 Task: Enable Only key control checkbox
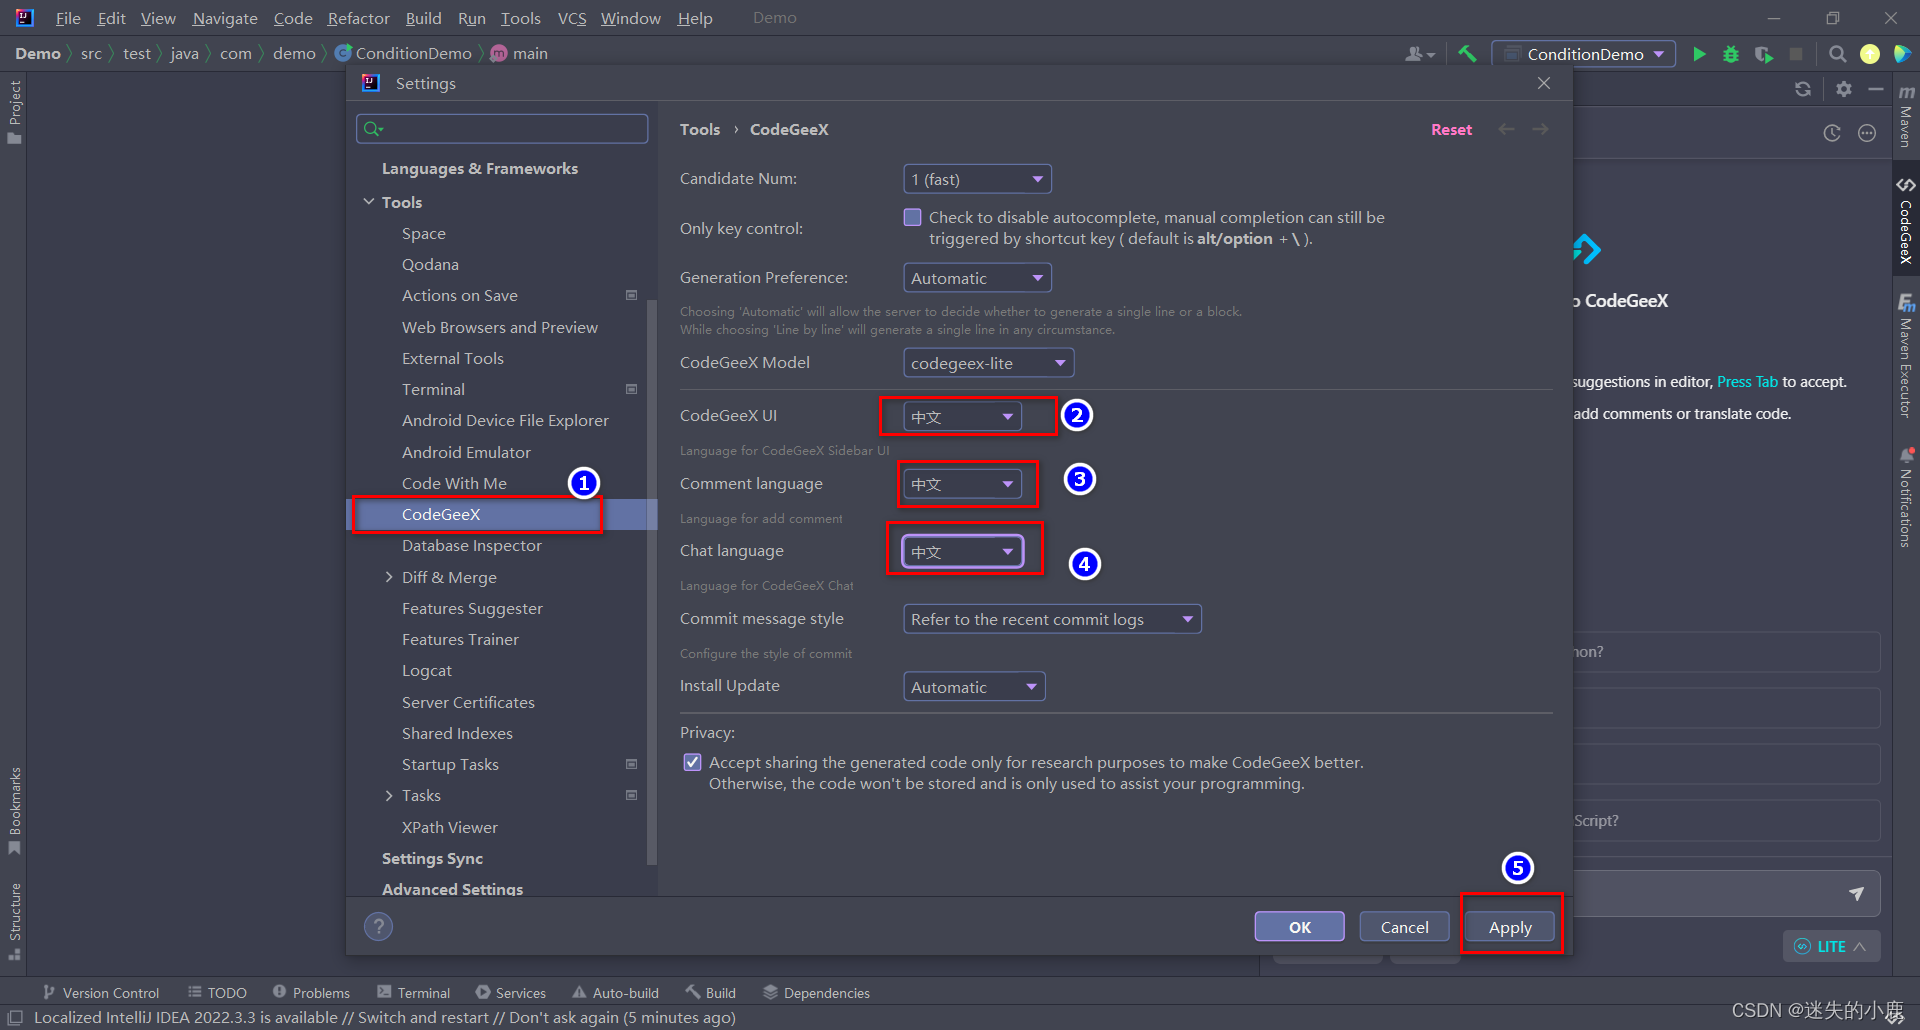[x=912, y=217]
